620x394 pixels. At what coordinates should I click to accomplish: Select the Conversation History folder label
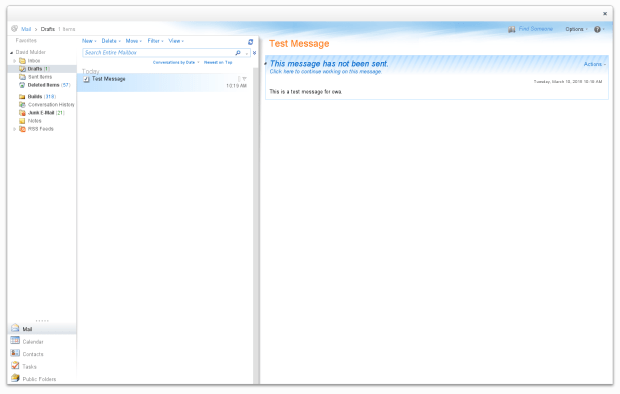pyautogui.click(x=51, y=105)
